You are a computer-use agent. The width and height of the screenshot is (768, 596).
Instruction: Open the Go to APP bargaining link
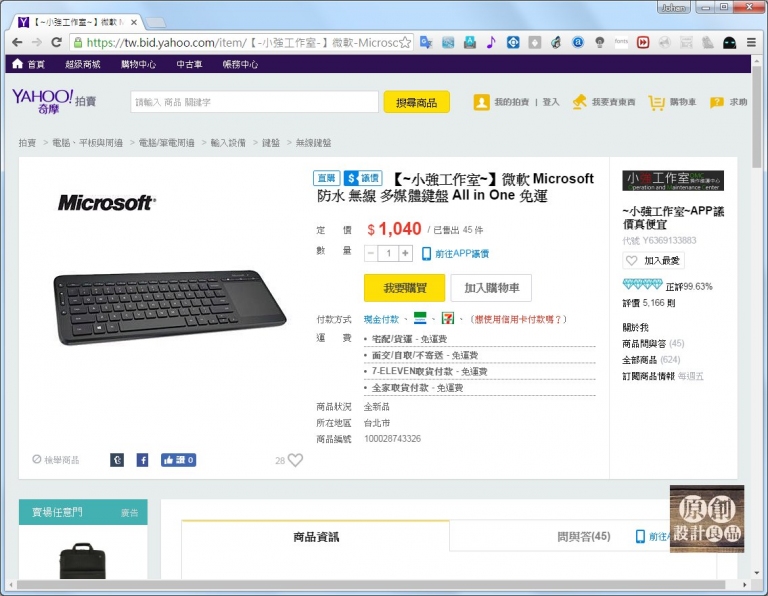pos(455,254)
